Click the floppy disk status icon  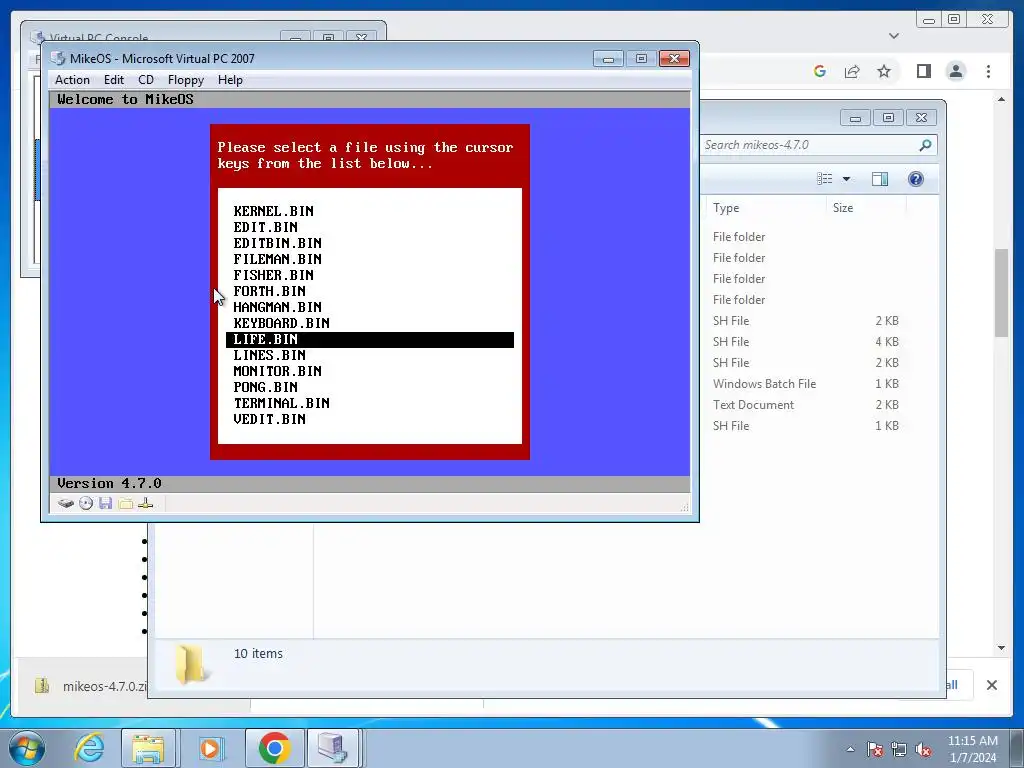pyautogui.click(x=106, y=504)
